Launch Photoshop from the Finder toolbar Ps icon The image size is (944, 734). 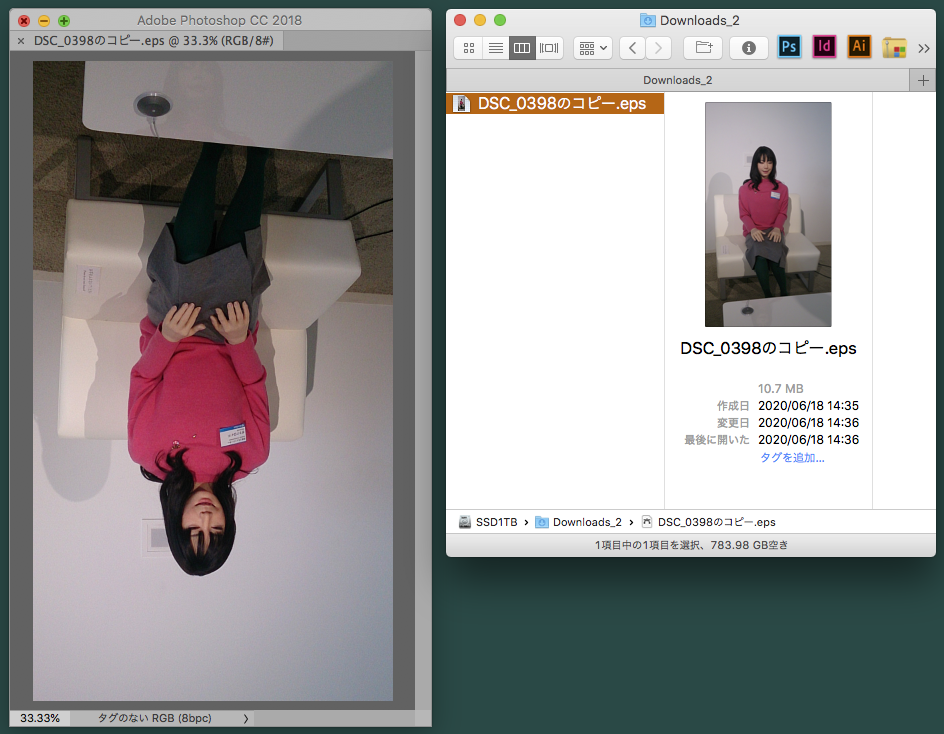[789, 47]
